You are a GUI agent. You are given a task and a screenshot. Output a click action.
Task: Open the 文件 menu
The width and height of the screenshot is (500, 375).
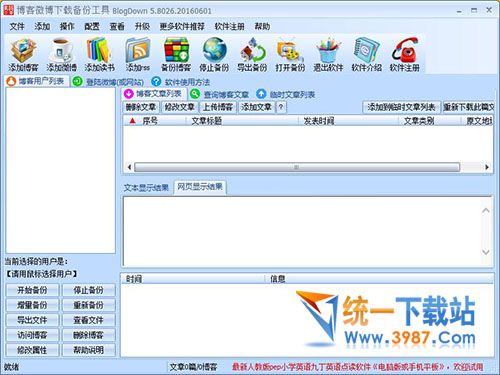(x=17, y=26)
